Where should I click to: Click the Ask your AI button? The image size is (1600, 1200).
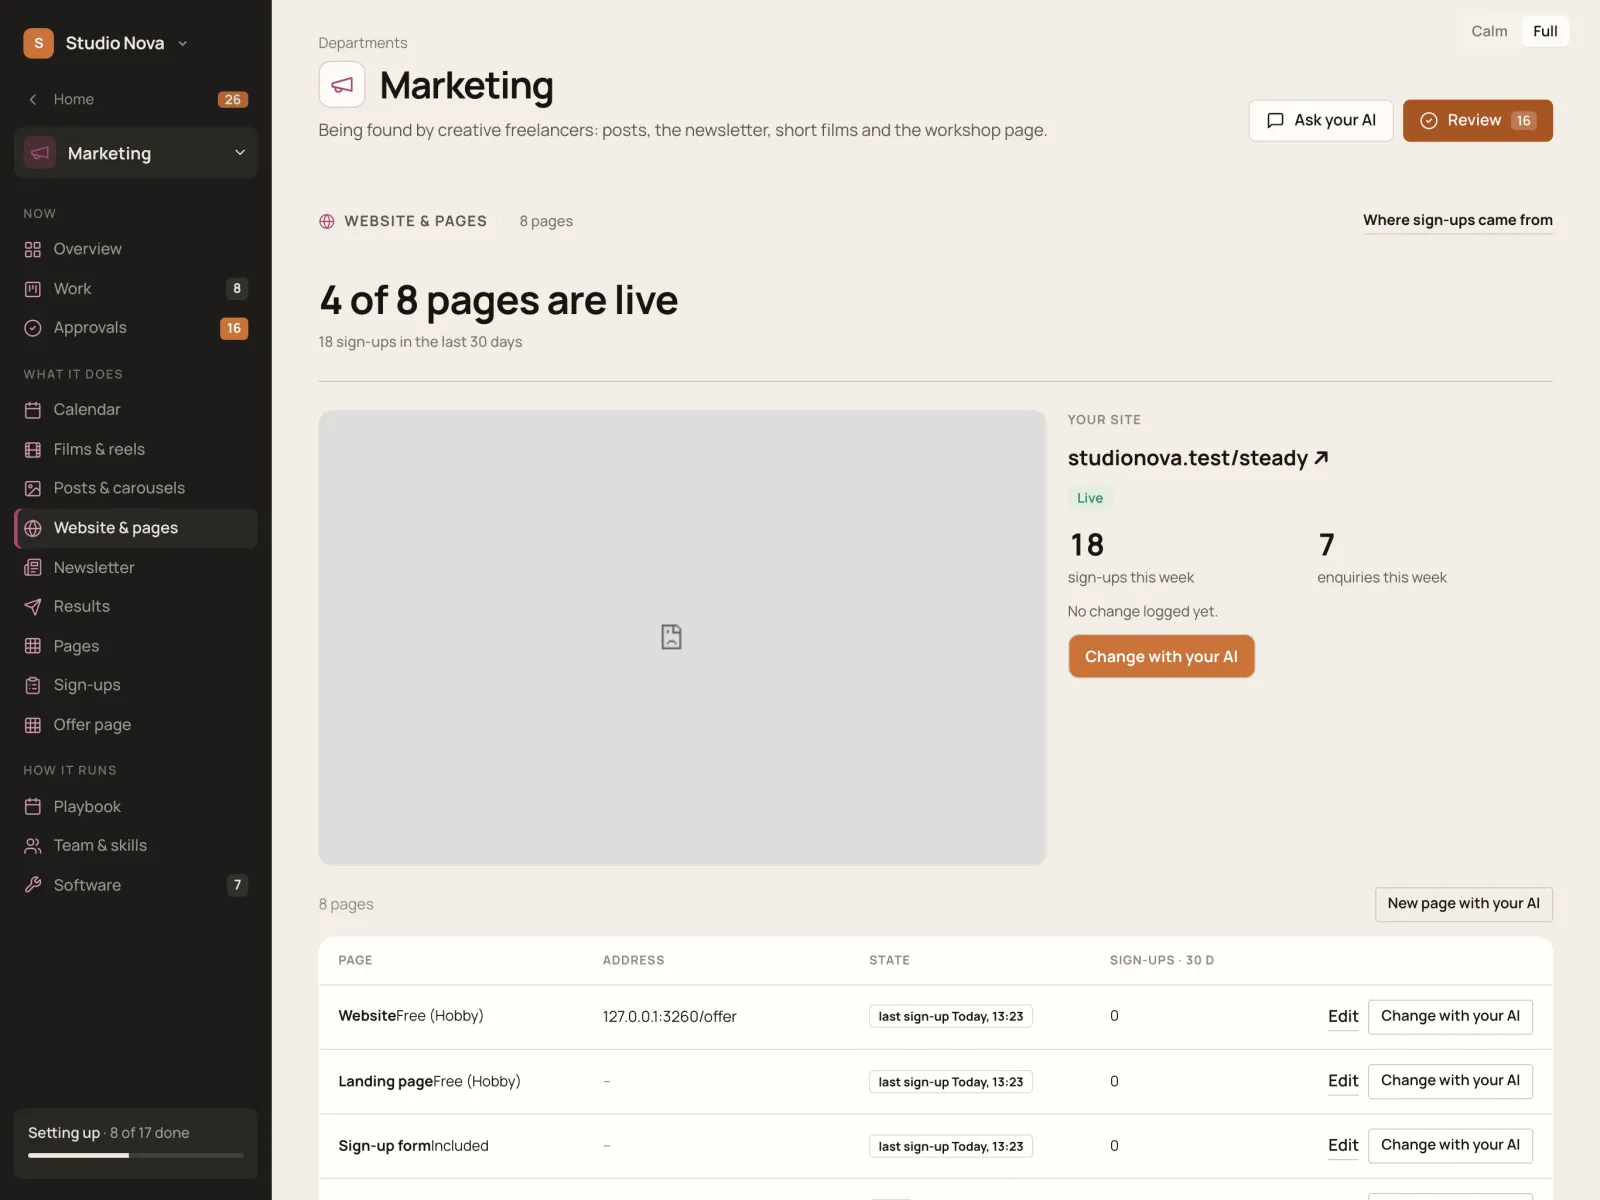1321,121
